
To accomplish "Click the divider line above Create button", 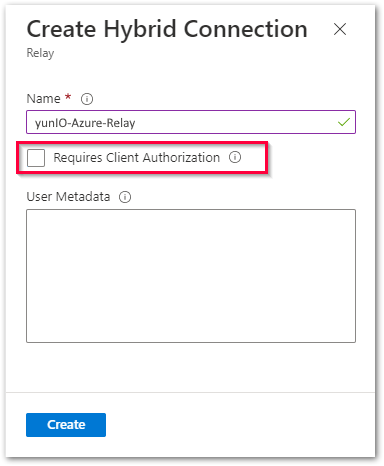I will tap(190, 392).
